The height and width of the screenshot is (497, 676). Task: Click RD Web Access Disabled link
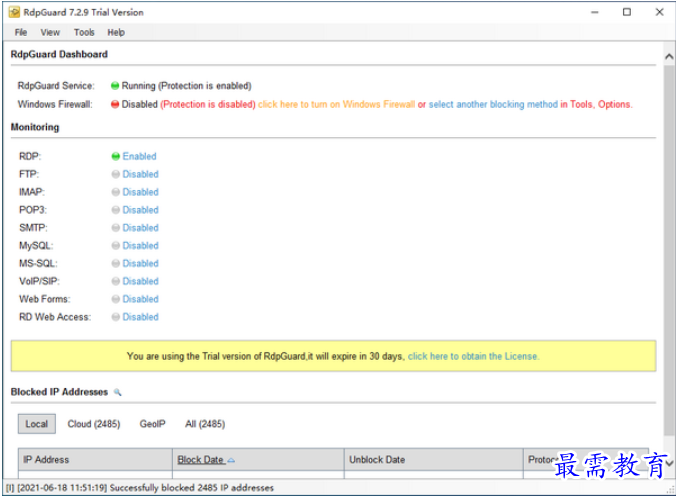141,317
